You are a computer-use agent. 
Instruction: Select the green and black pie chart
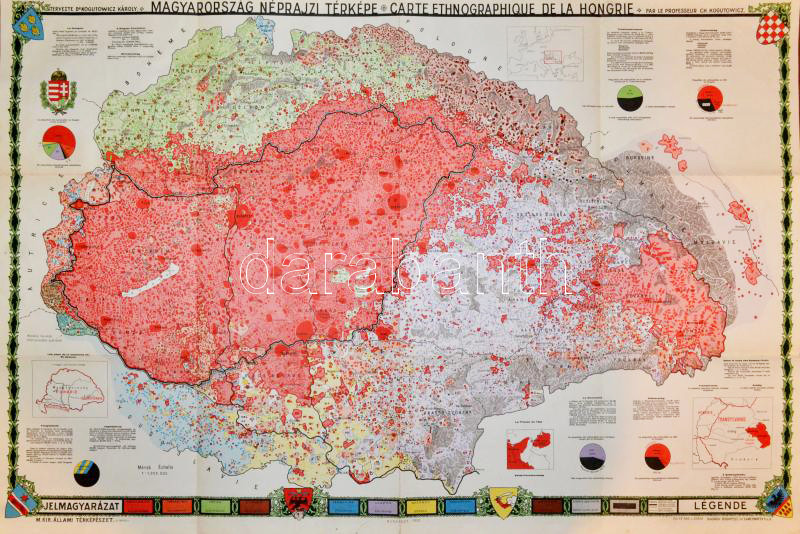pos(626,97)
